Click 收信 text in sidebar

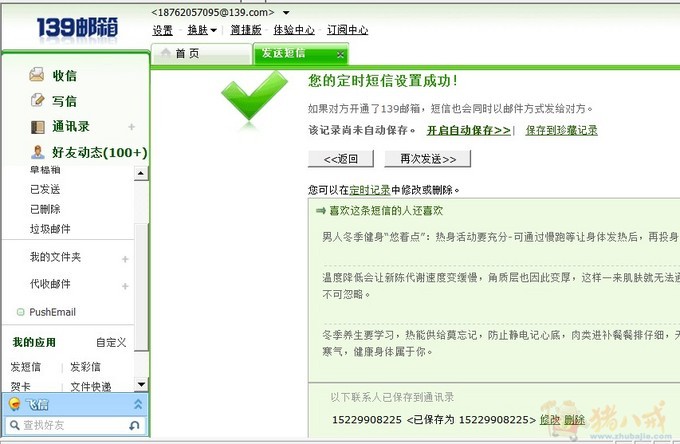(65, 75)
